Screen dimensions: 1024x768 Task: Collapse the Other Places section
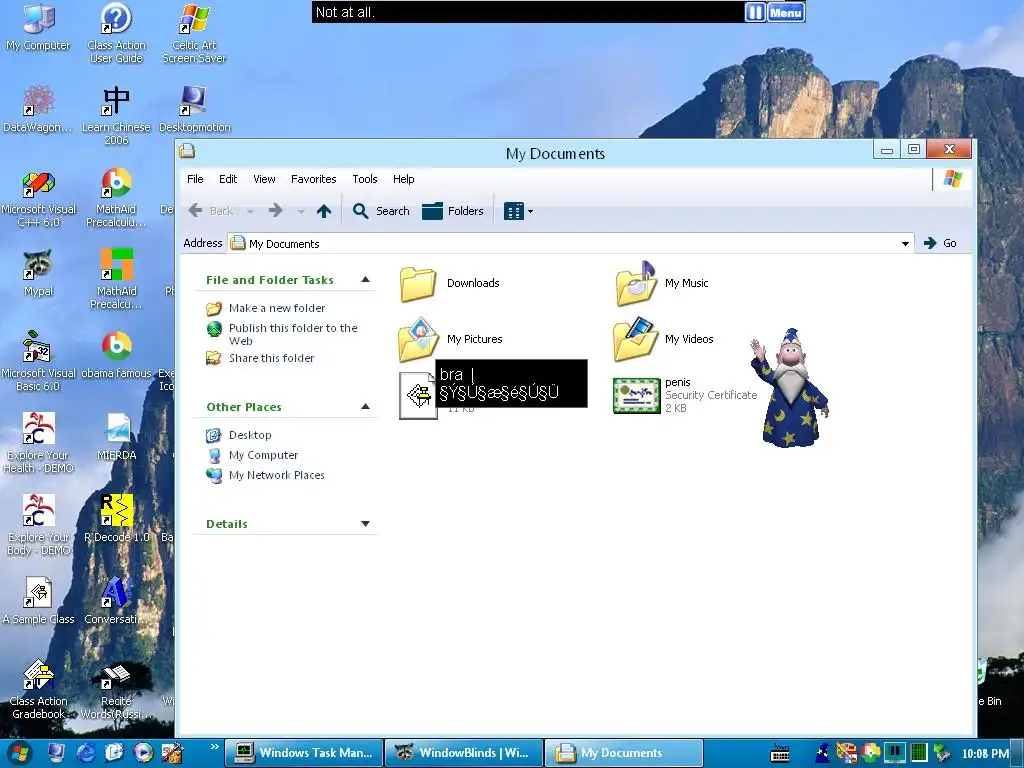(x=366, y=406)
